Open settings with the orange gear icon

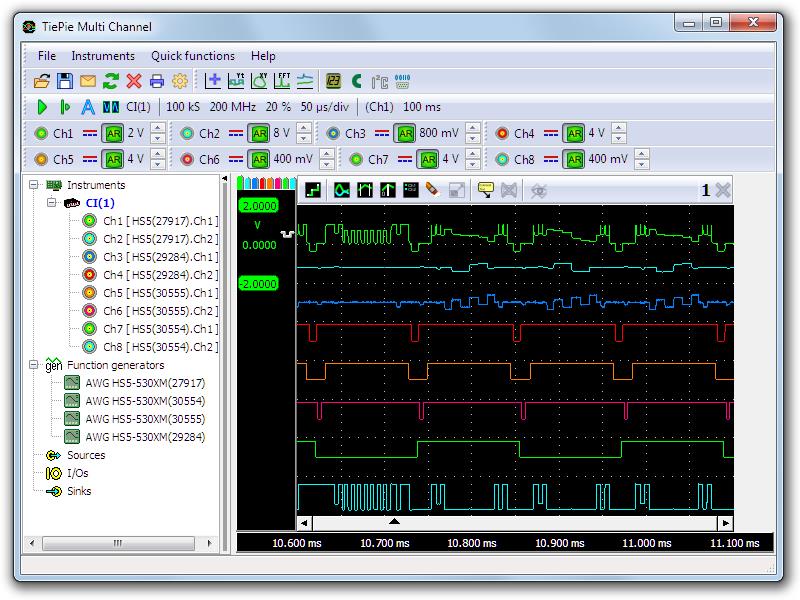point(180,81)
